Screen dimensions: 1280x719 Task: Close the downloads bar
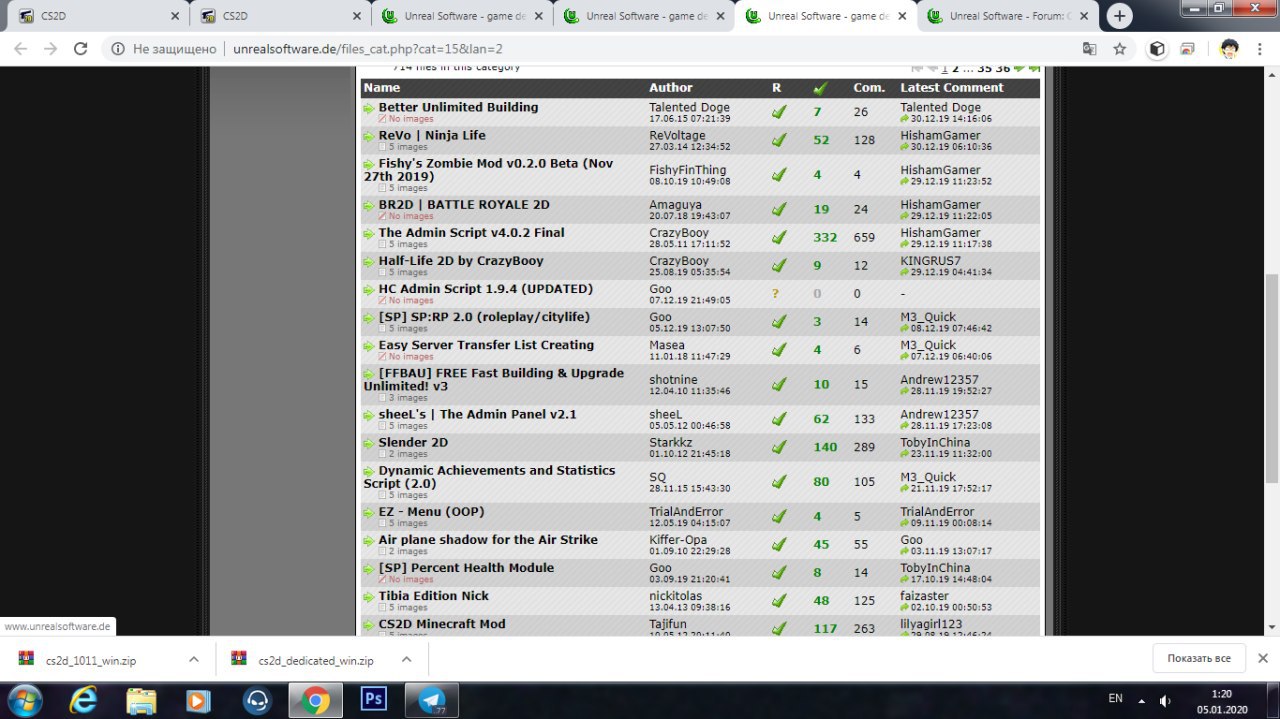click(1262, 659)
